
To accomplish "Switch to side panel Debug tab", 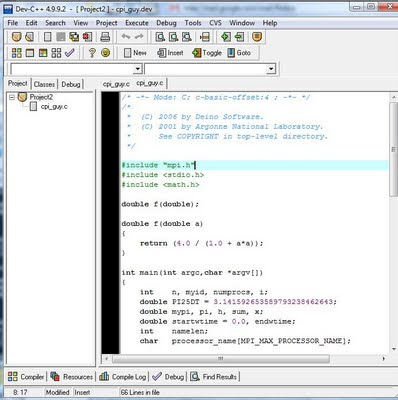I will [71, 84].
